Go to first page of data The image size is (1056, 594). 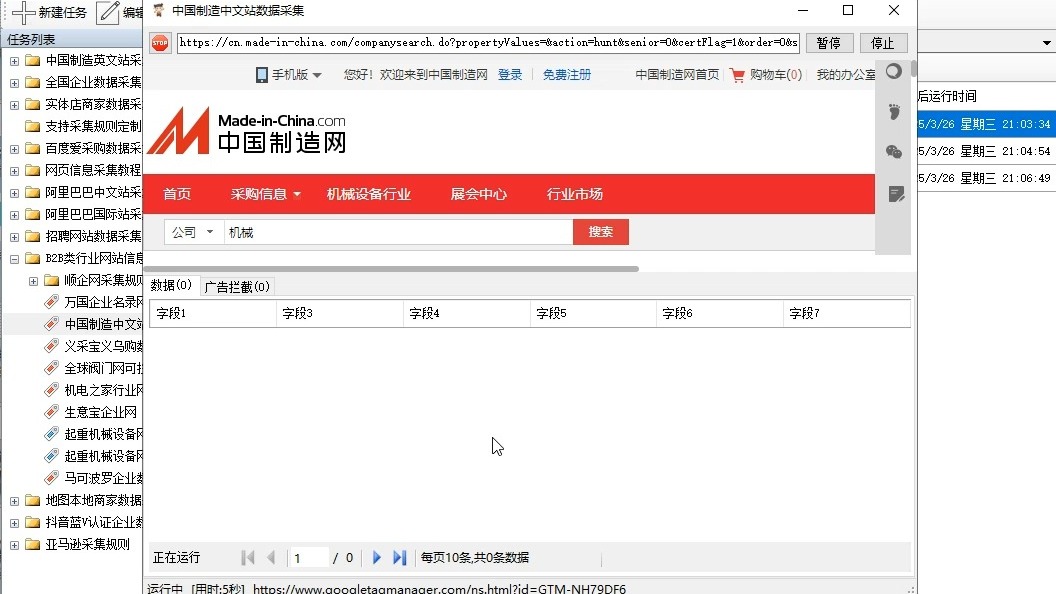pos(248,558)
